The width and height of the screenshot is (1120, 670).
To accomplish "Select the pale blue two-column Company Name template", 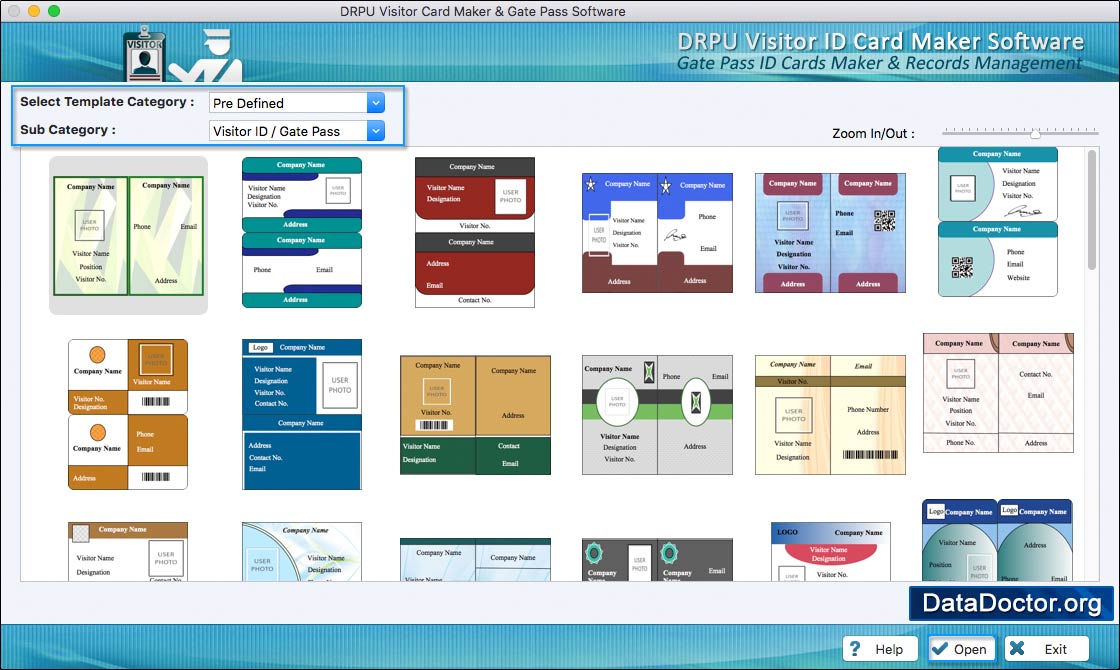I will [x=475, y=560].
